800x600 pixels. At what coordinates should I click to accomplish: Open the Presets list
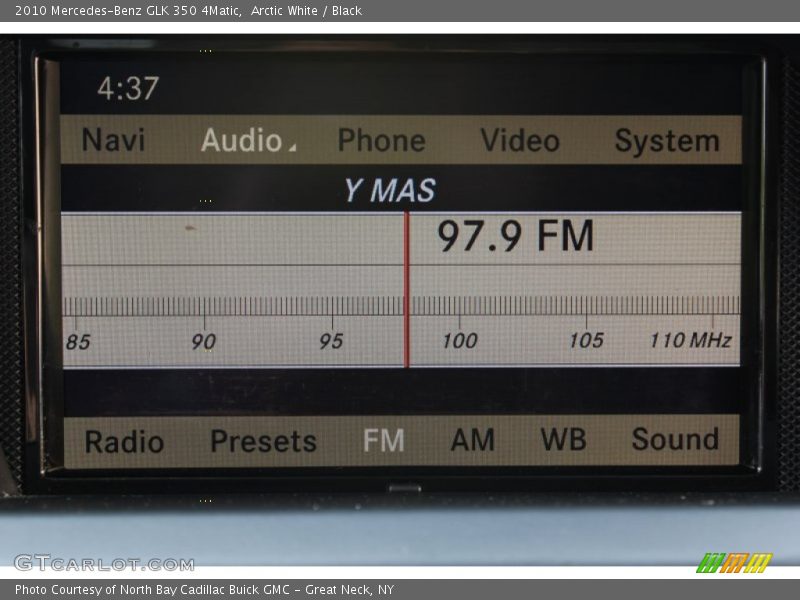[263, 441]
